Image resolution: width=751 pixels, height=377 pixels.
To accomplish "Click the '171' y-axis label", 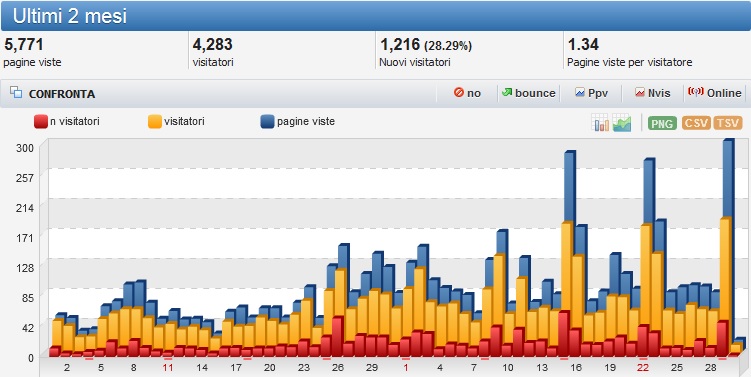I will coord(25,238).
